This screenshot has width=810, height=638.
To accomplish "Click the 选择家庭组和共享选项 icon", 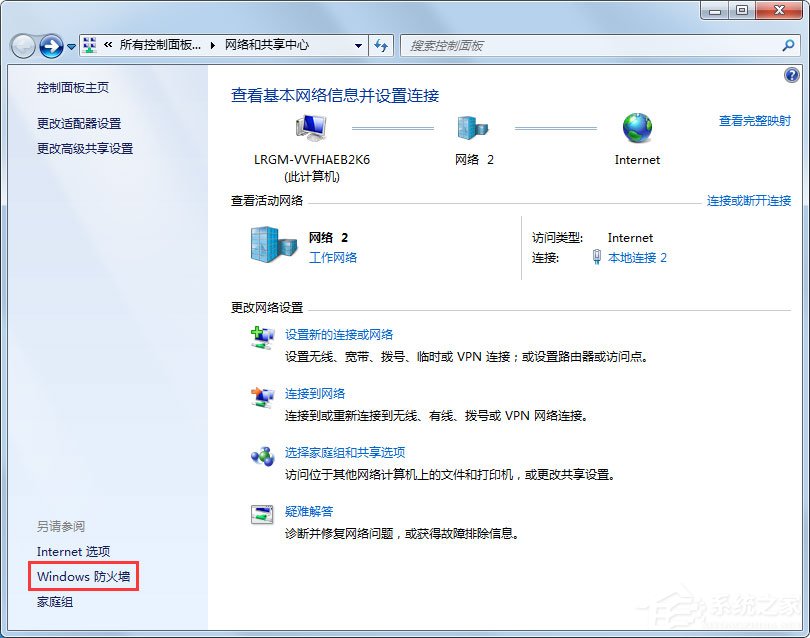I will point(262,453).
